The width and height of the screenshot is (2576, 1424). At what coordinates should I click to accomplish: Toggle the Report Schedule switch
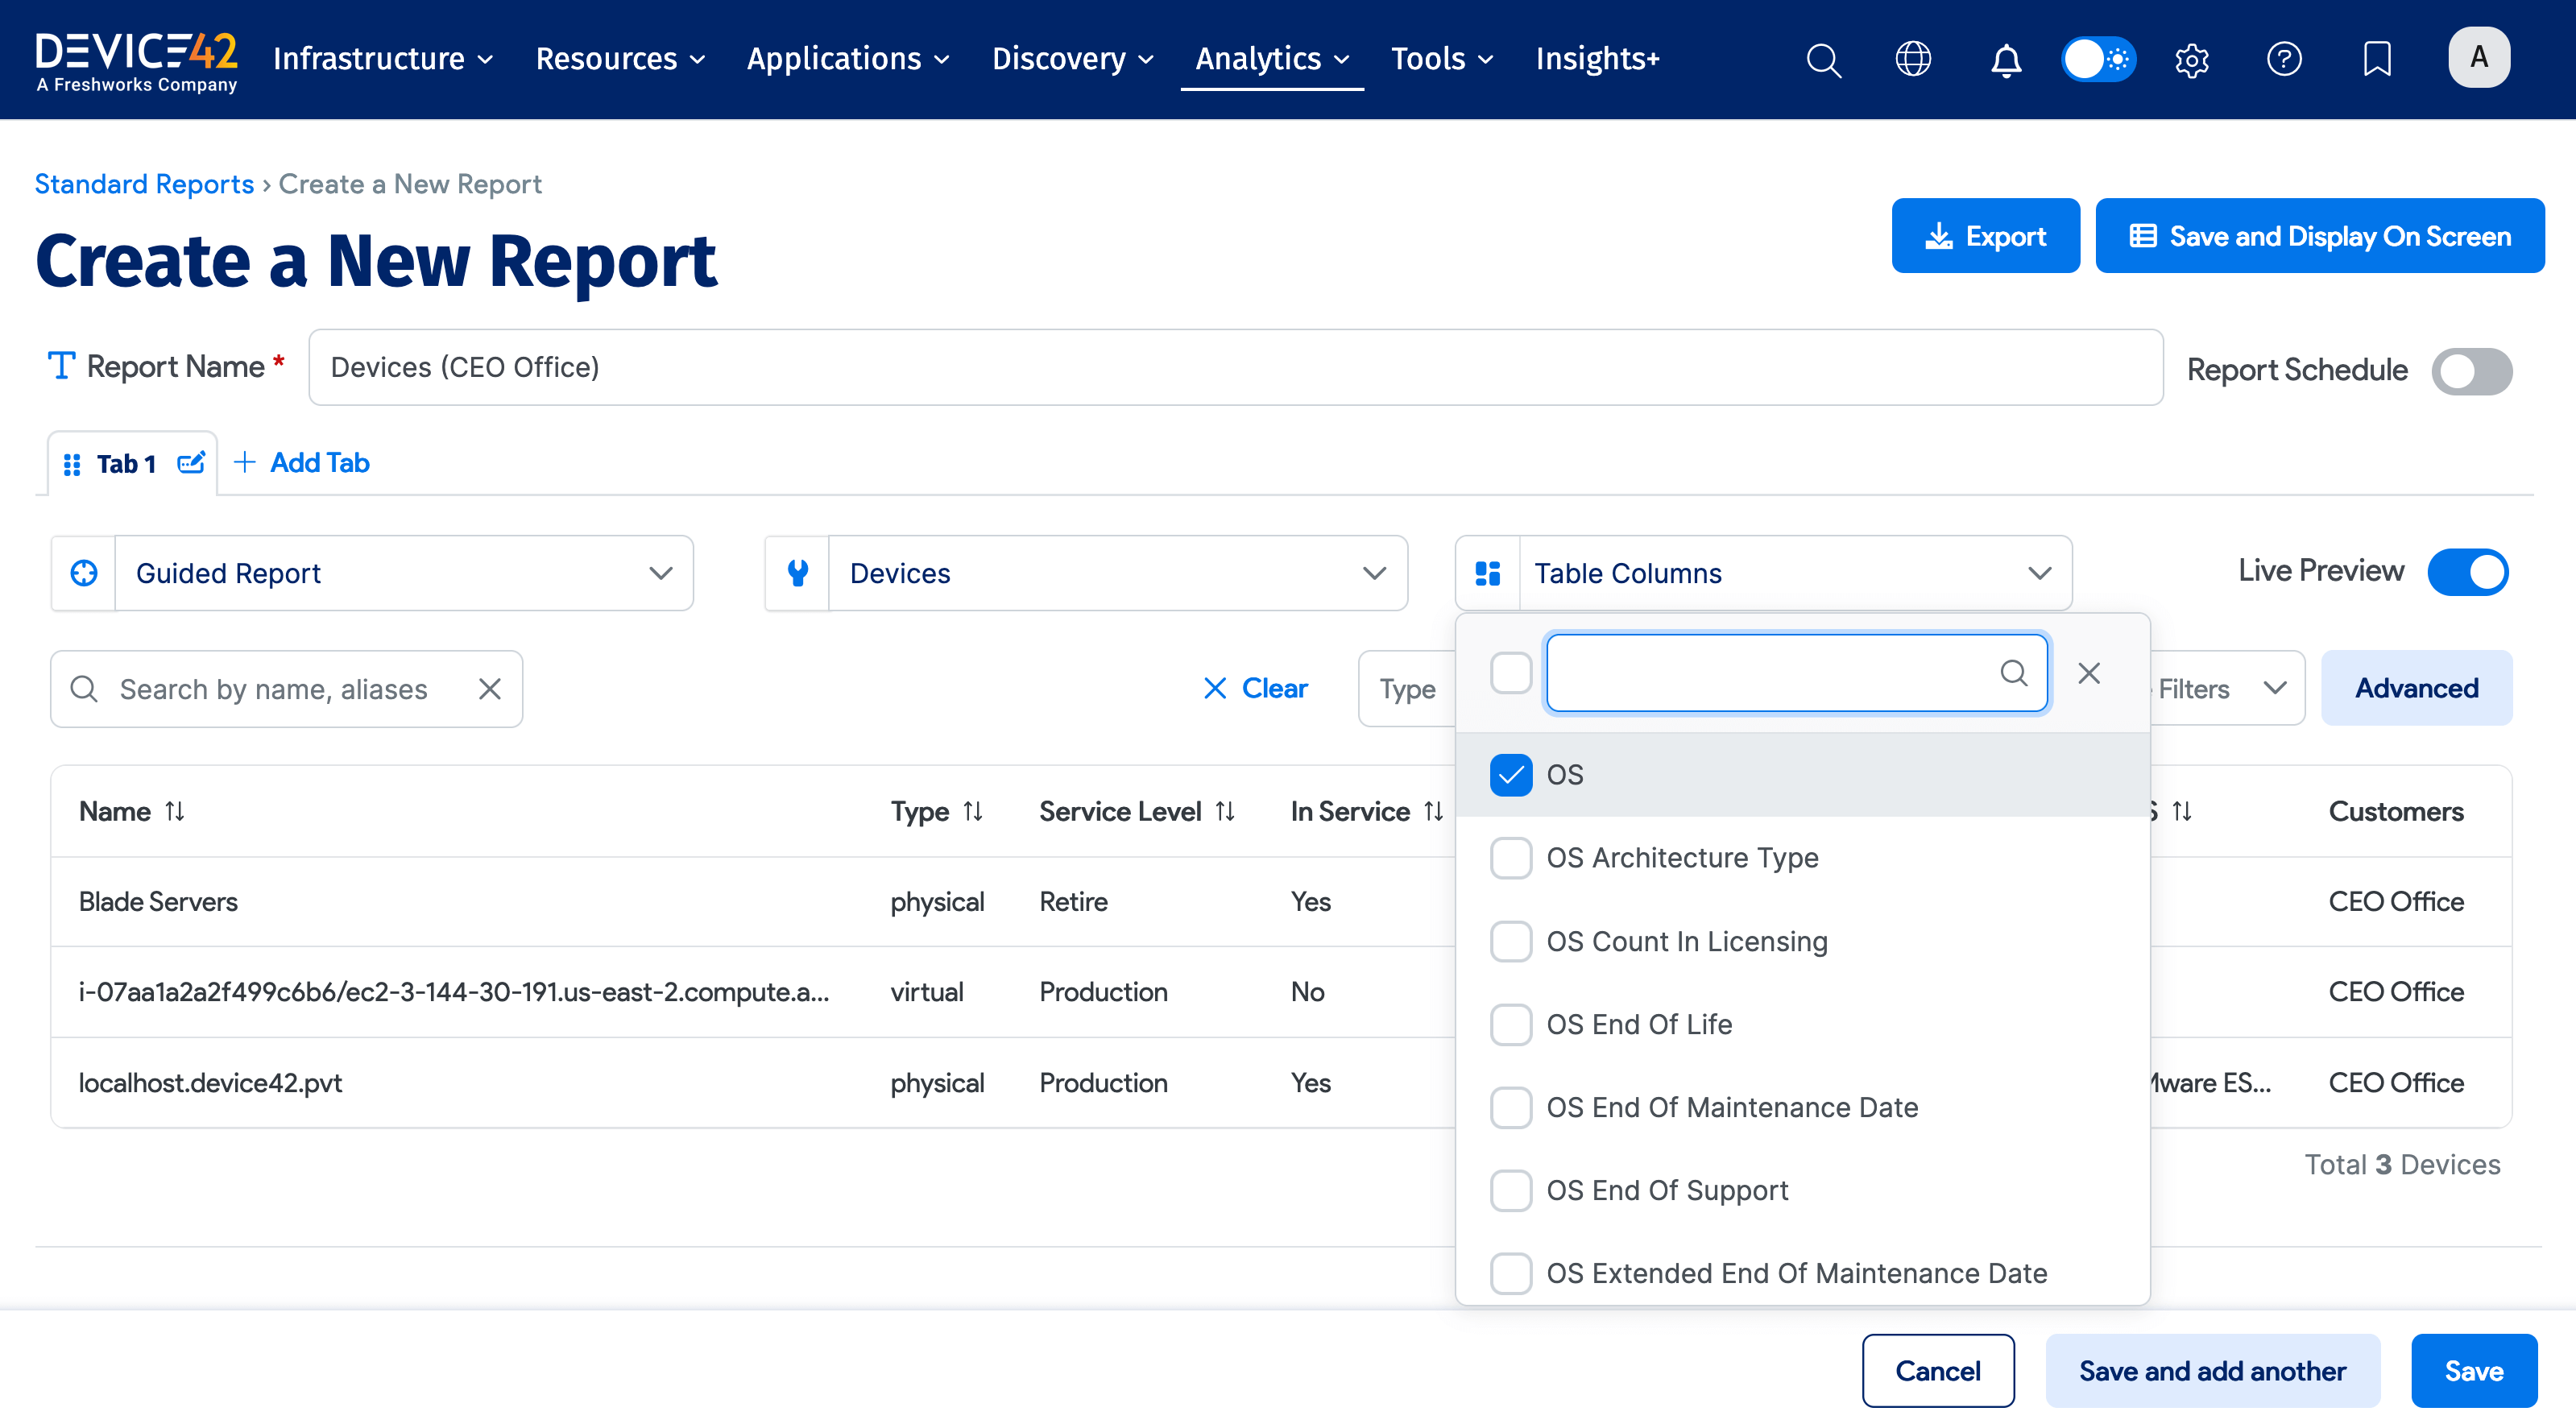[2471, 371]
